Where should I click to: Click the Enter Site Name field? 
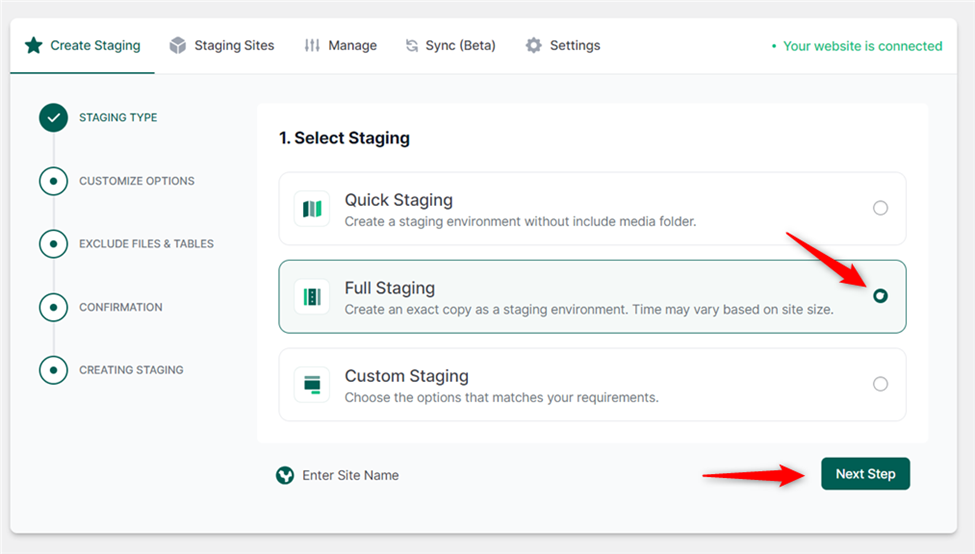pos(351,475)
